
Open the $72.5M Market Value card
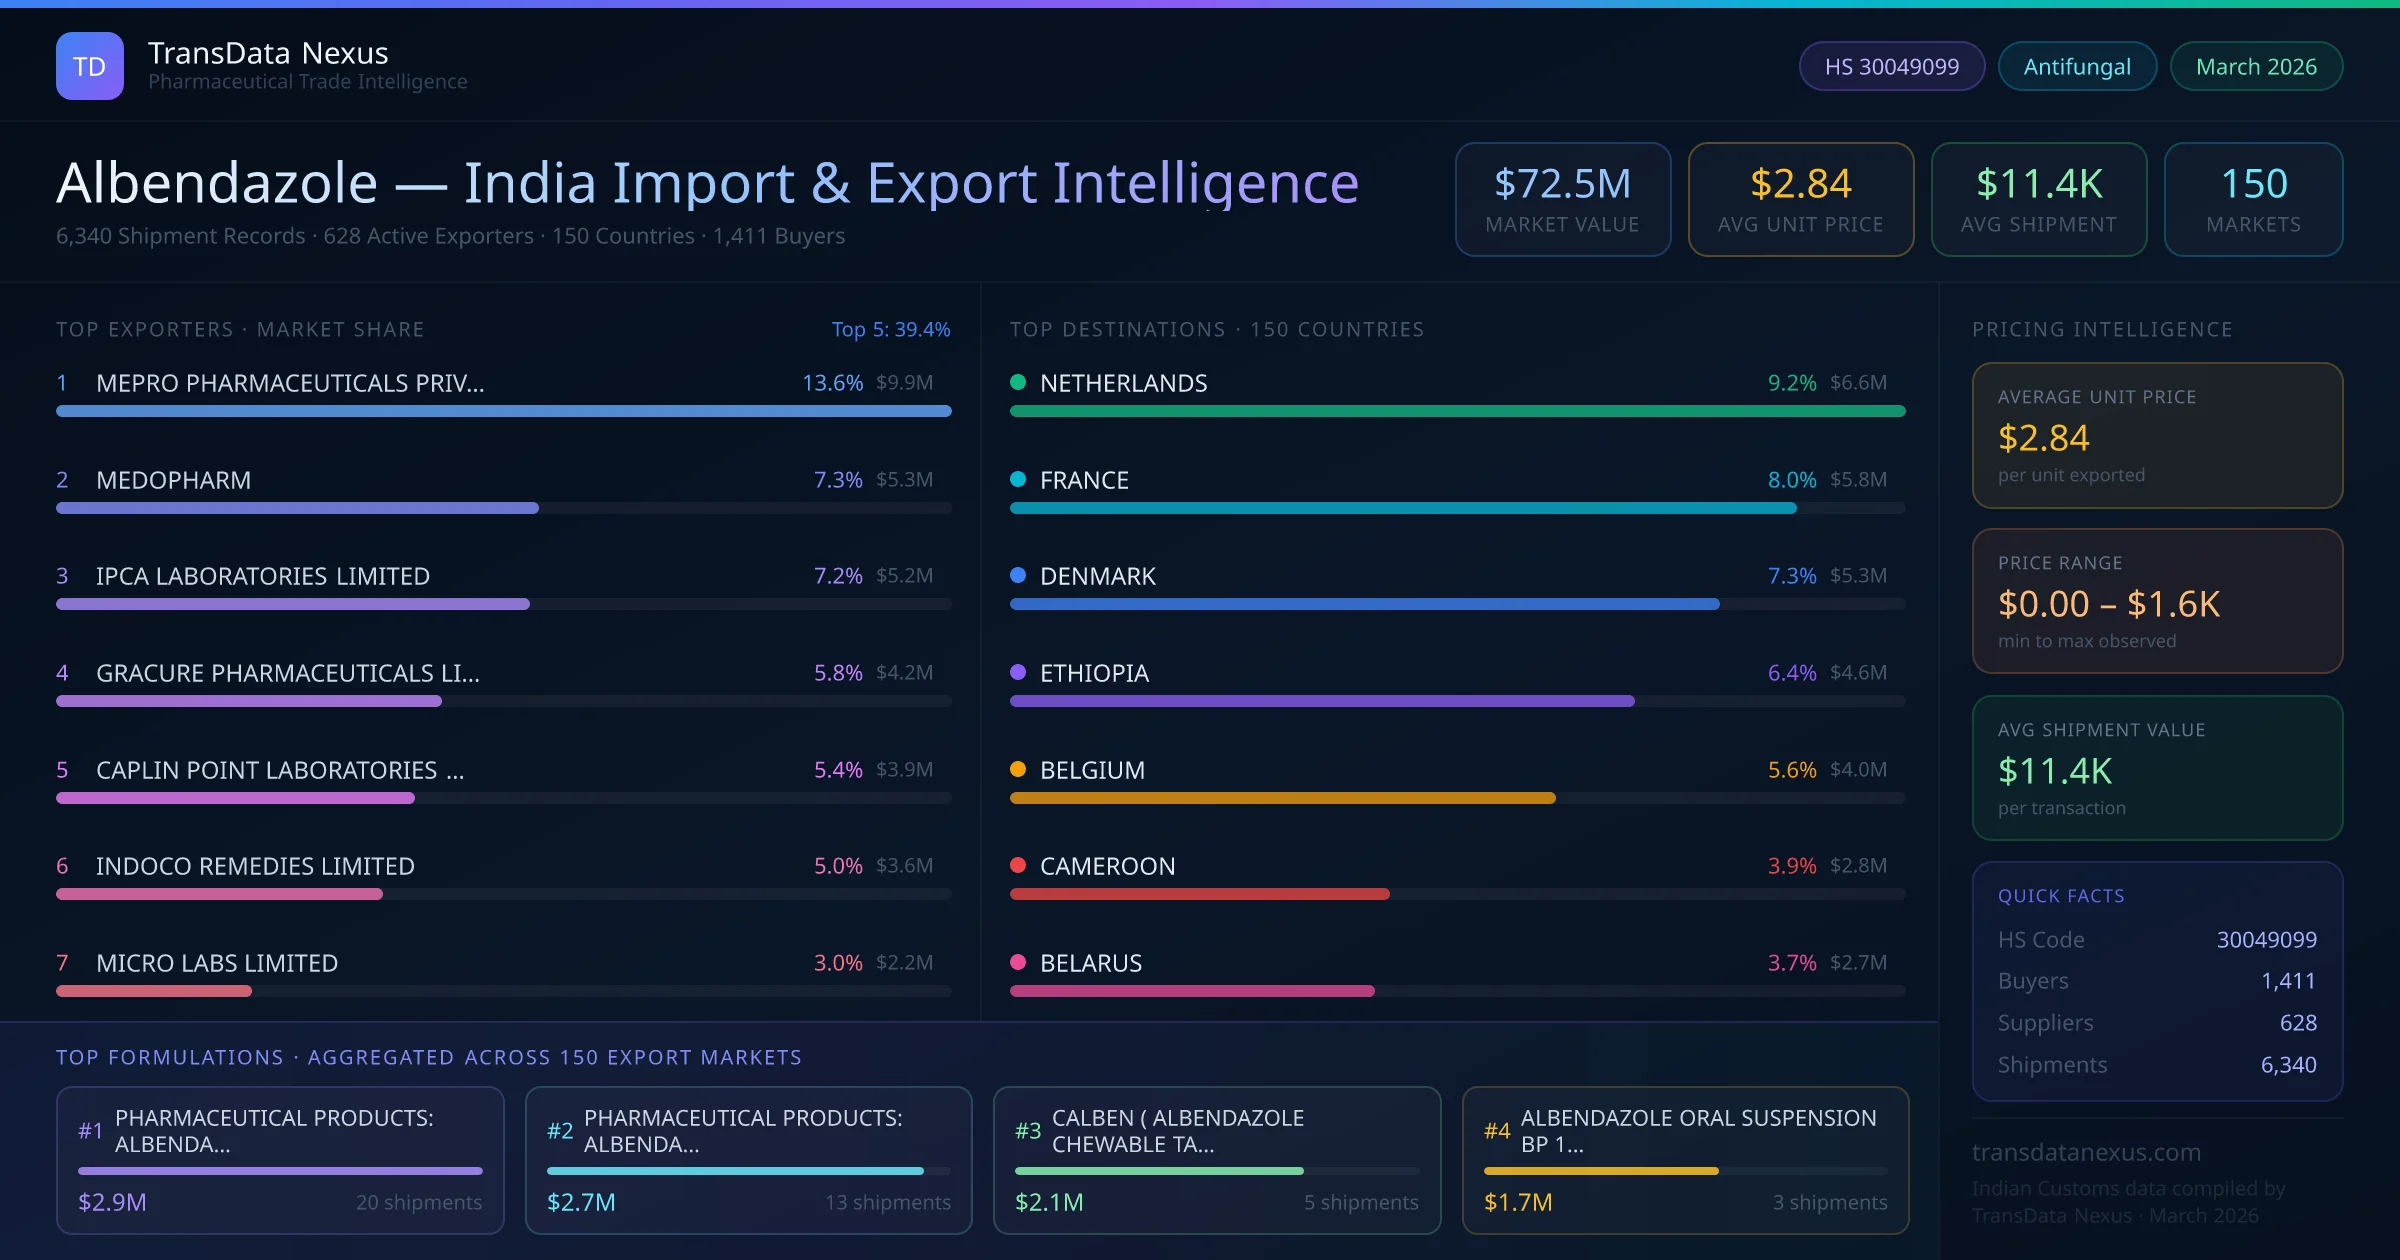coord(1562,199)
